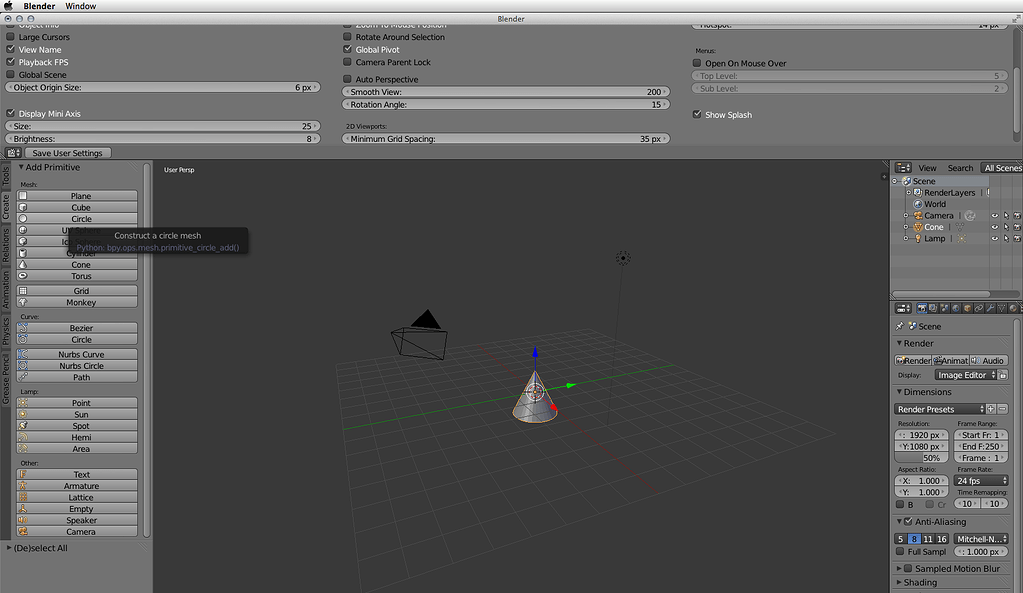Disable Playback FPS checkbox
The height and width of the screenshot is (593, 1023).
10,61
